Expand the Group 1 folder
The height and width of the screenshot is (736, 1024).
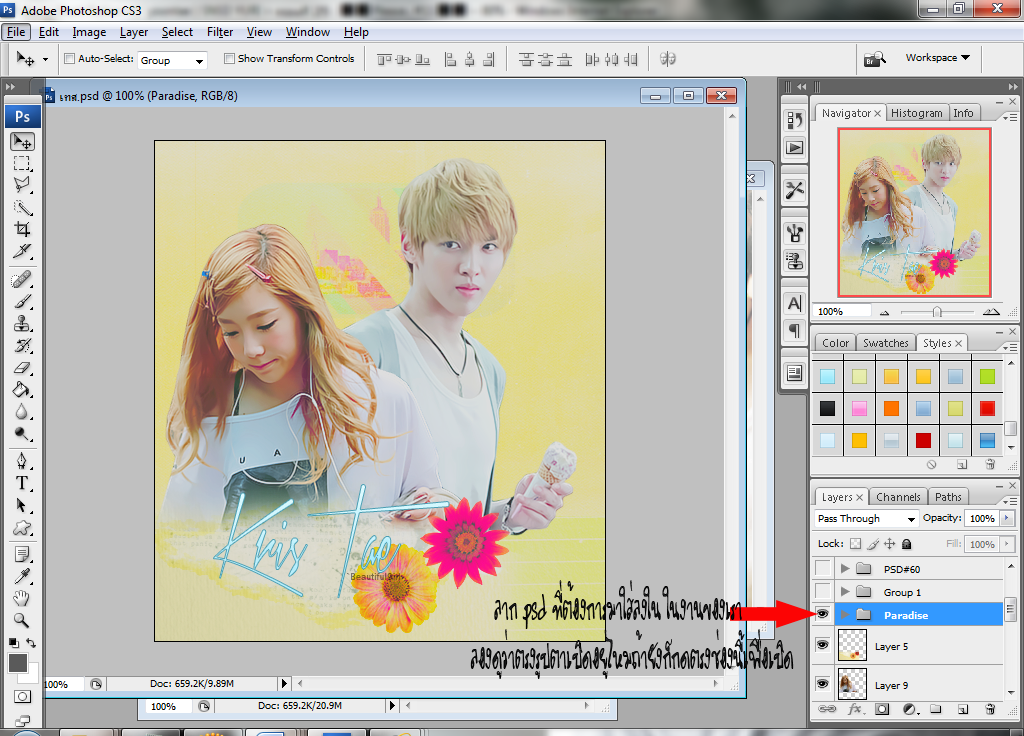[845, 592]
